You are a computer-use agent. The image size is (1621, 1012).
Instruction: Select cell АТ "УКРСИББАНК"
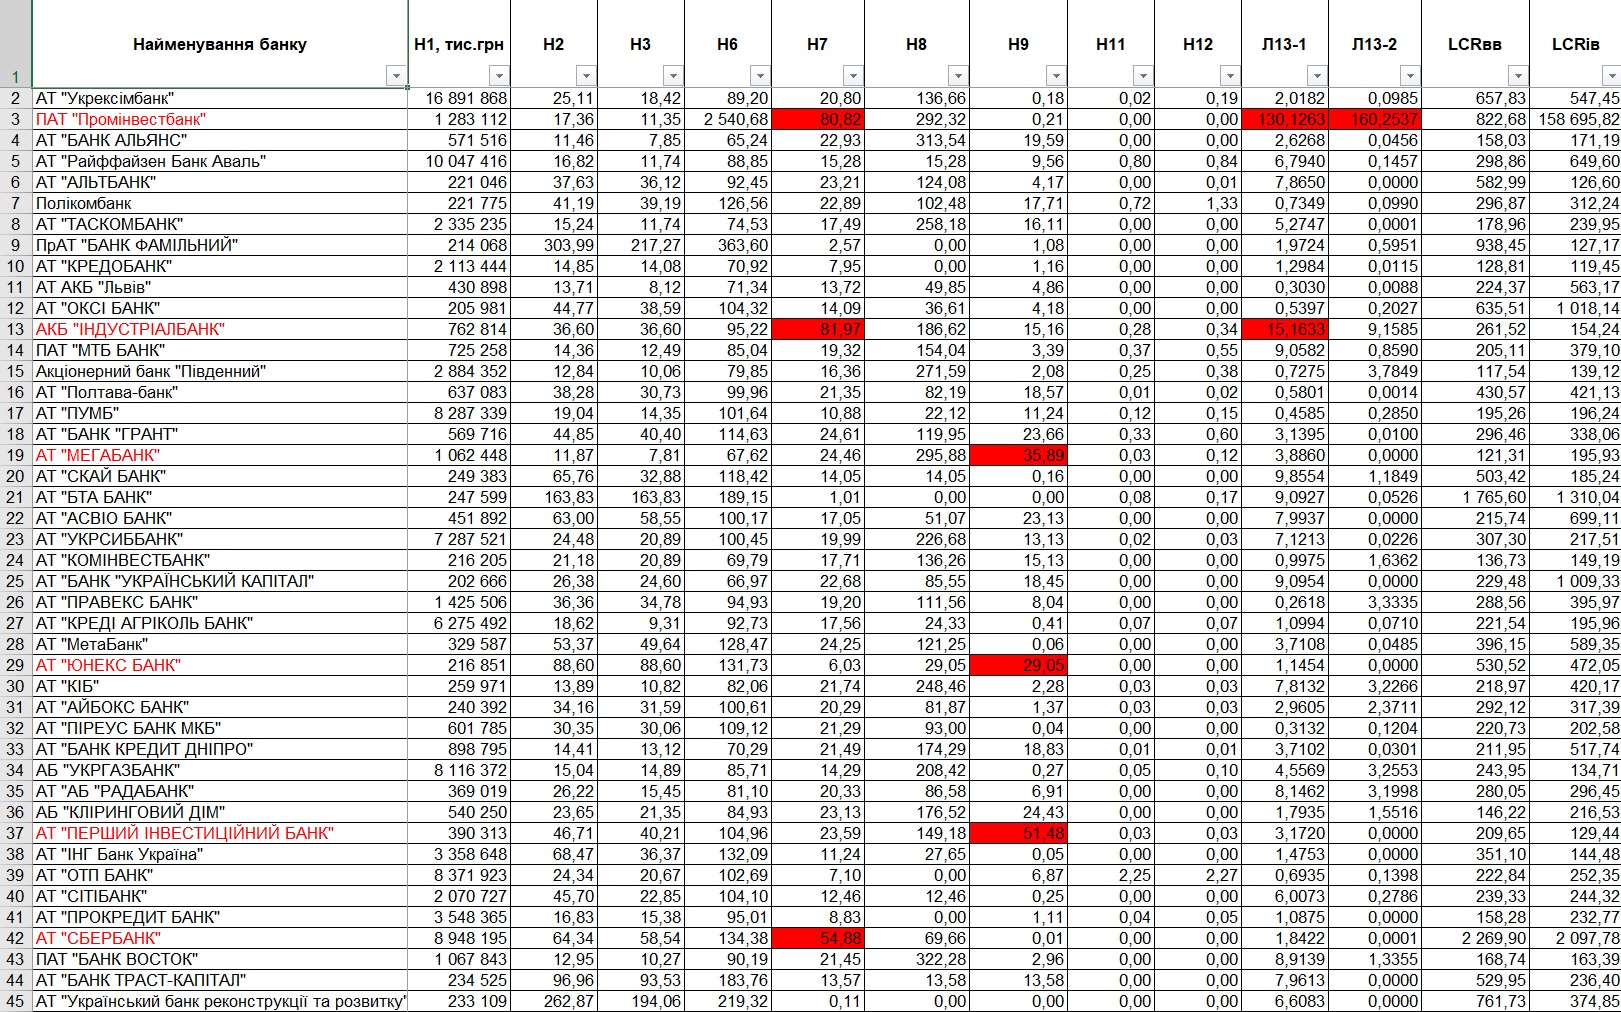pyautogui.click(x=220, y=539)
